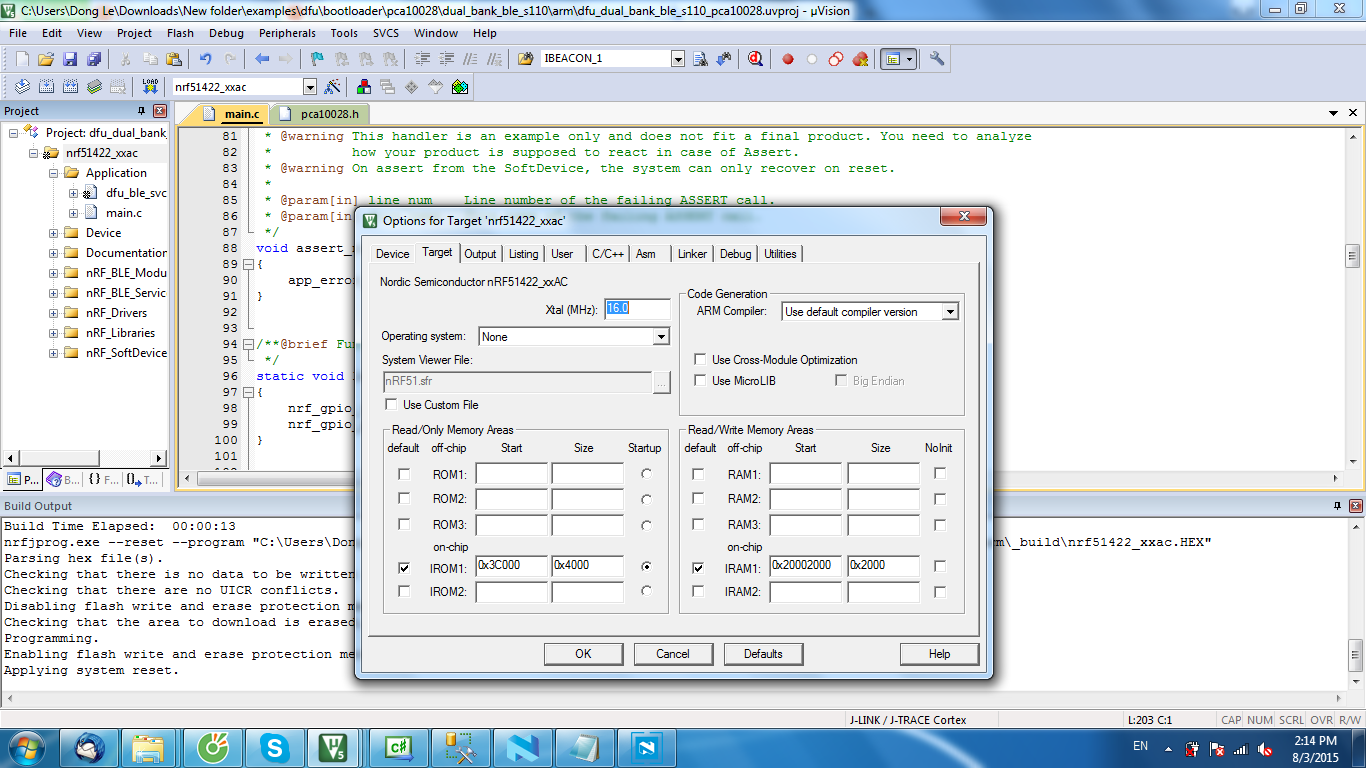Switch to the Linker tab
The image size is (1366, 768).
click(x=692, y=254)
